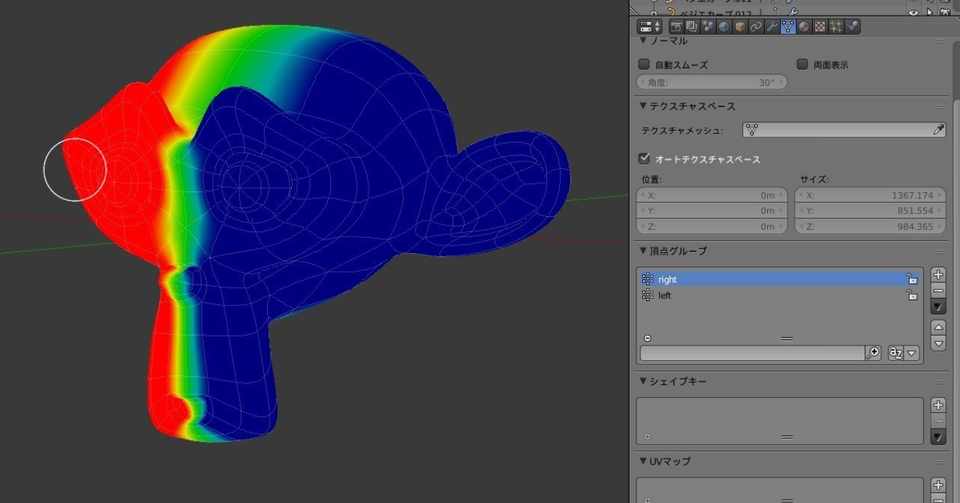Open the vertex group specials menu arrow
The height and width of the screenshot is (503, 960).
click(938, 307)
